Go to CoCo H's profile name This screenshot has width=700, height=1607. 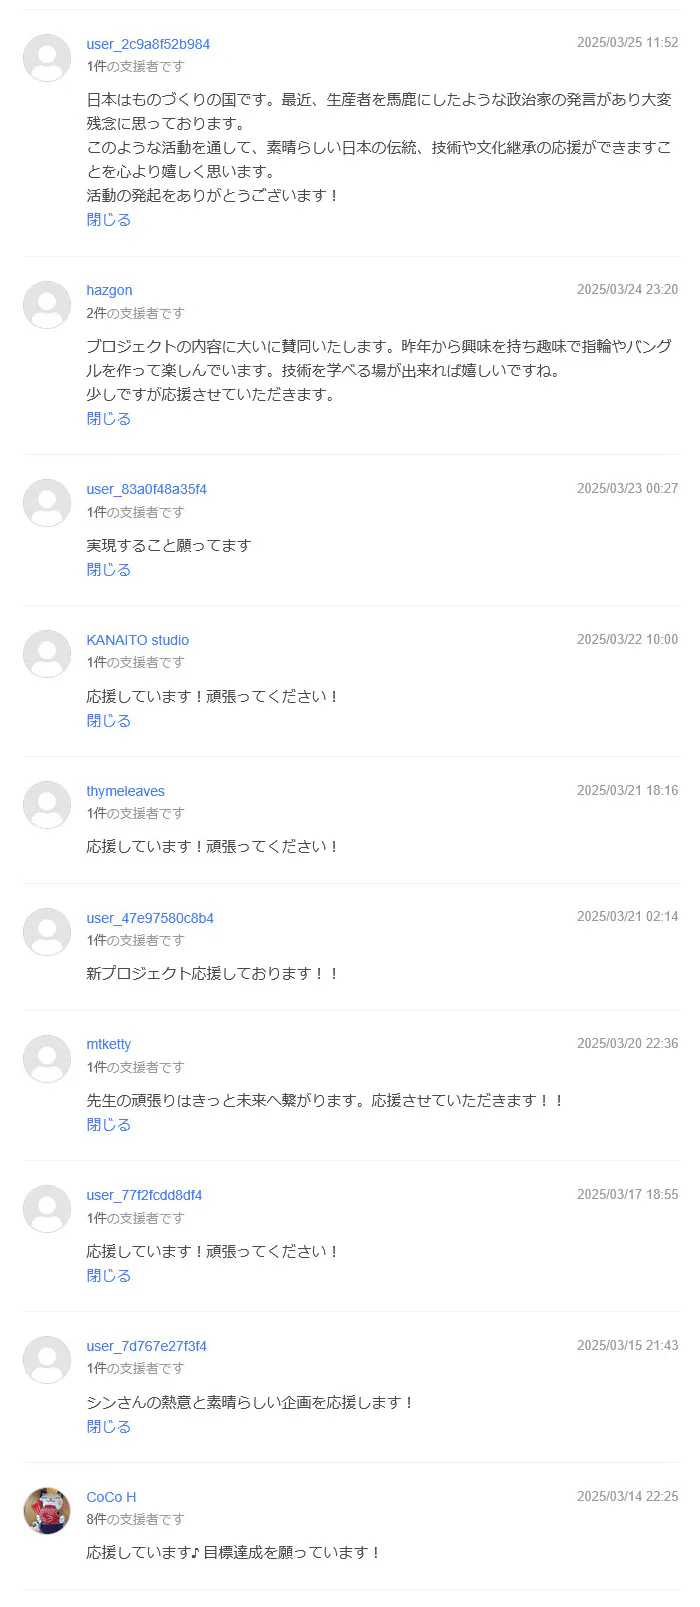(111, 1497)
